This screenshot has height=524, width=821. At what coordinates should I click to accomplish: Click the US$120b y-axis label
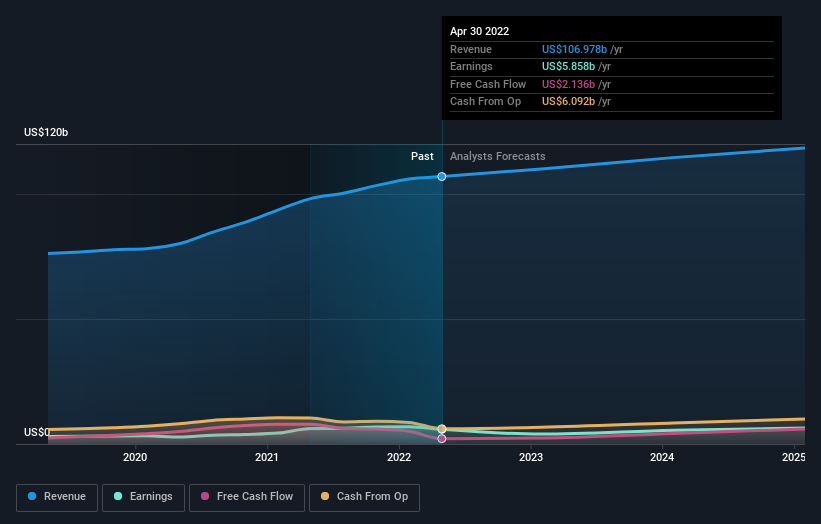tap(46, 132)
